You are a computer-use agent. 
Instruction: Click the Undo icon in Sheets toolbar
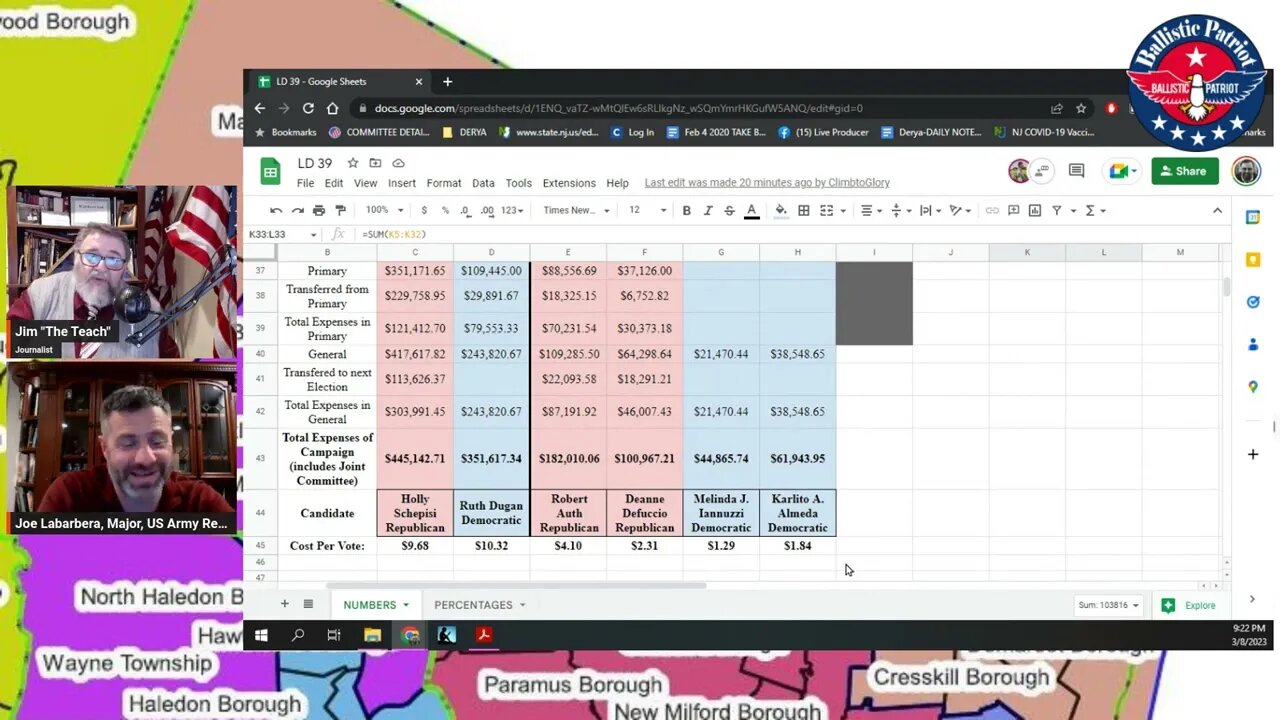276,210
